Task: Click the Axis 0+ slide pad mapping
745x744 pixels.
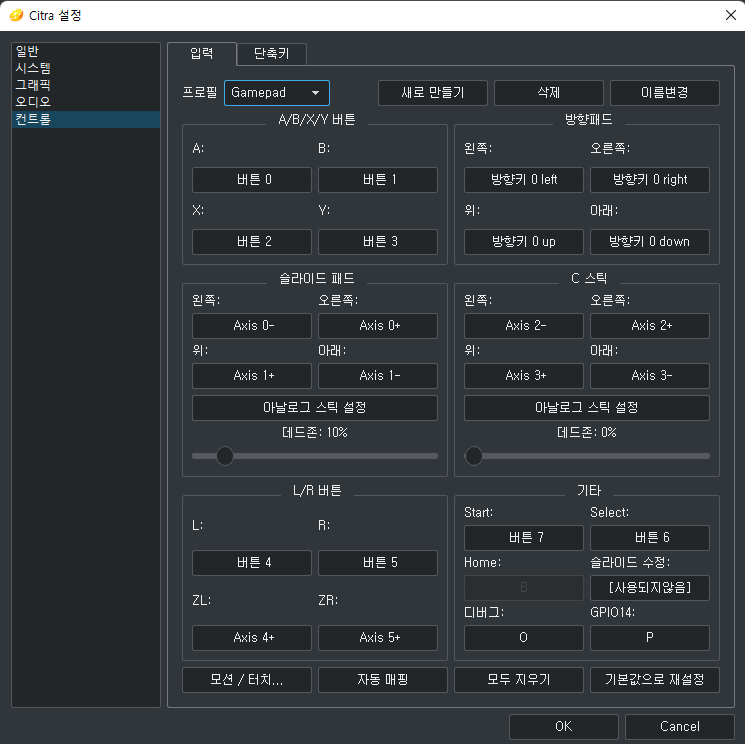Action: click(x=378, y=326)
